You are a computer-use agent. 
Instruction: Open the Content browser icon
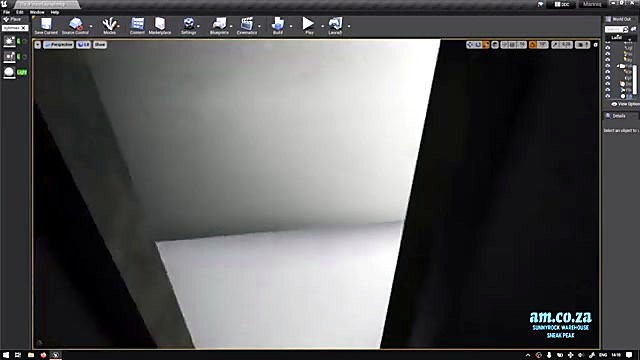pos(137,25)
